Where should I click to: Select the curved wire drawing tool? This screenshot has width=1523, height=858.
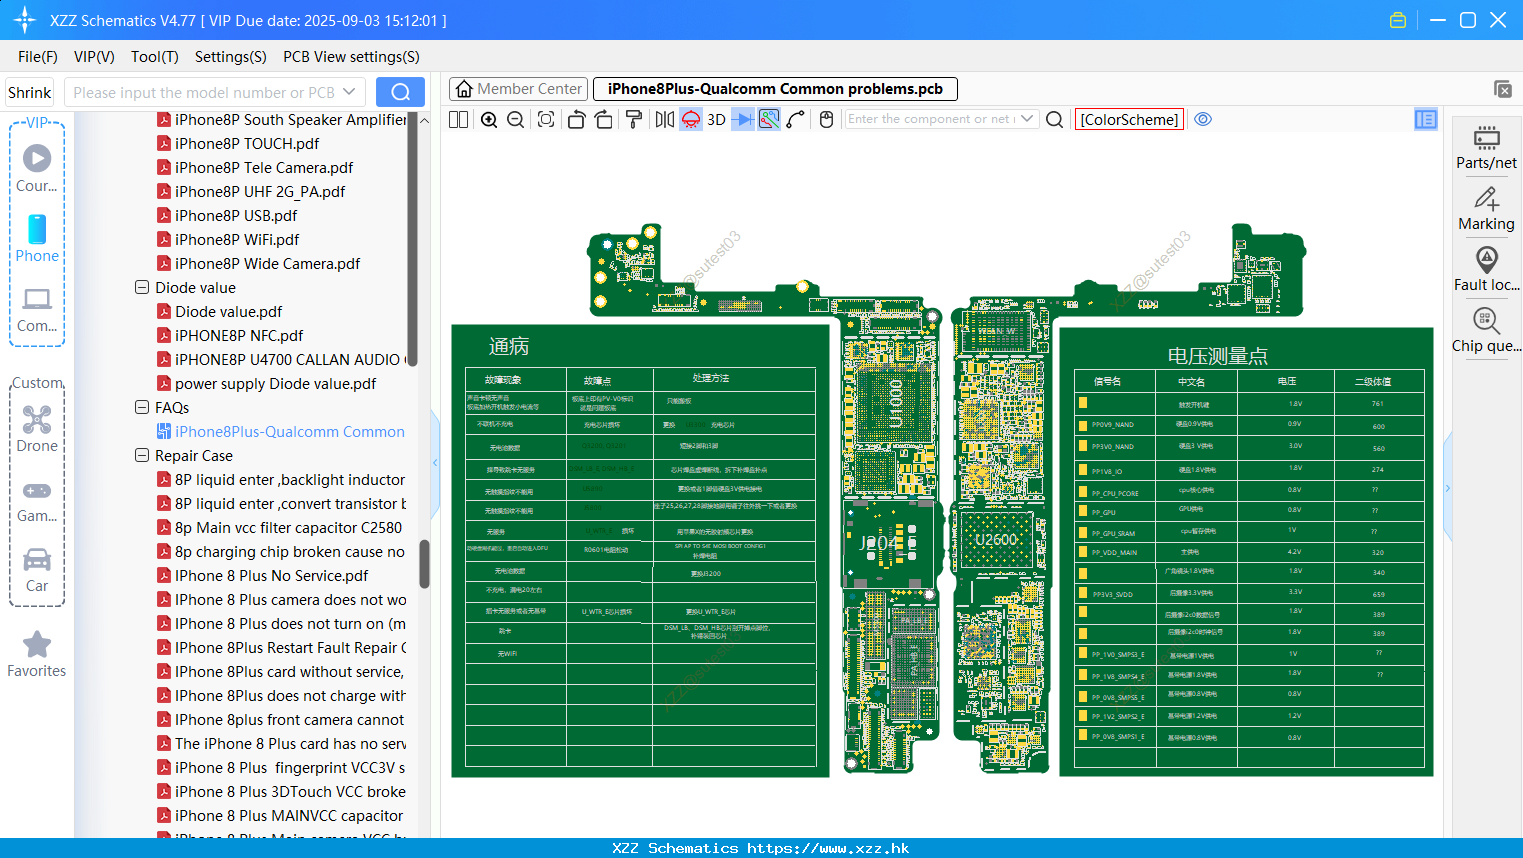[796, 119]
